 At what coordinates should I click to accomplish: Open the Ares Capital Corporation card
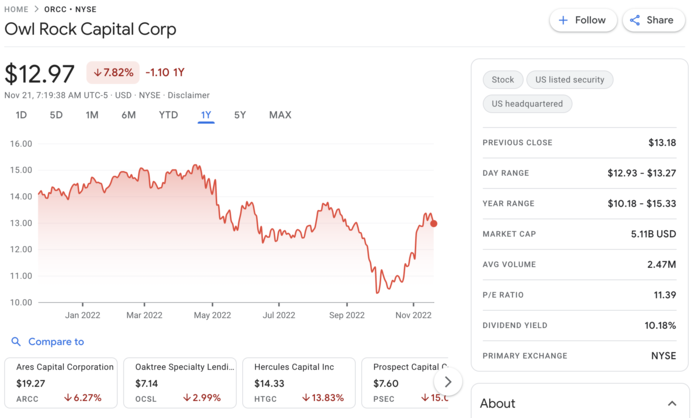point(61,383)
